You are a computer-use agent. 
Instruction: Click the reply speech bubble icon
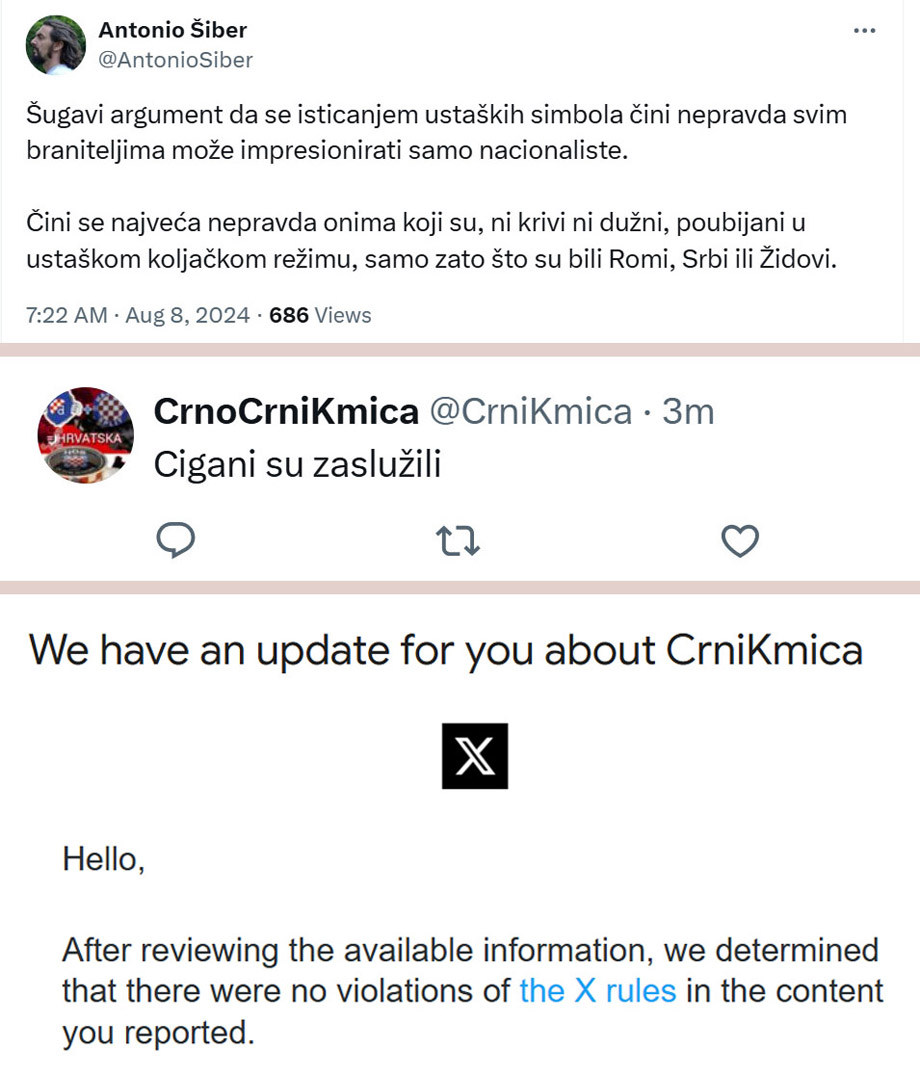176,540
